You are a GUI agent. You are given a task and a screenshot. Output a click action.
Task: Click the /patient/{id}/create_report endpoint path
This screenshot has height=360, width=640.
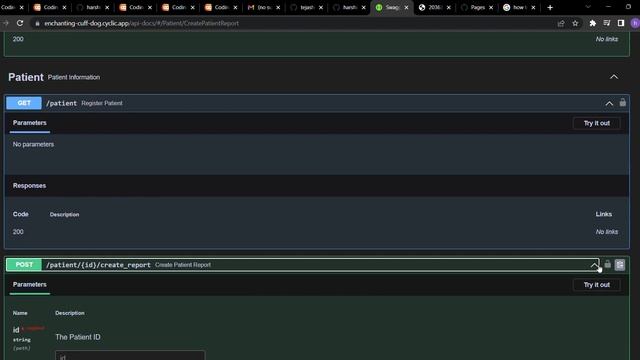pos(98,265)
